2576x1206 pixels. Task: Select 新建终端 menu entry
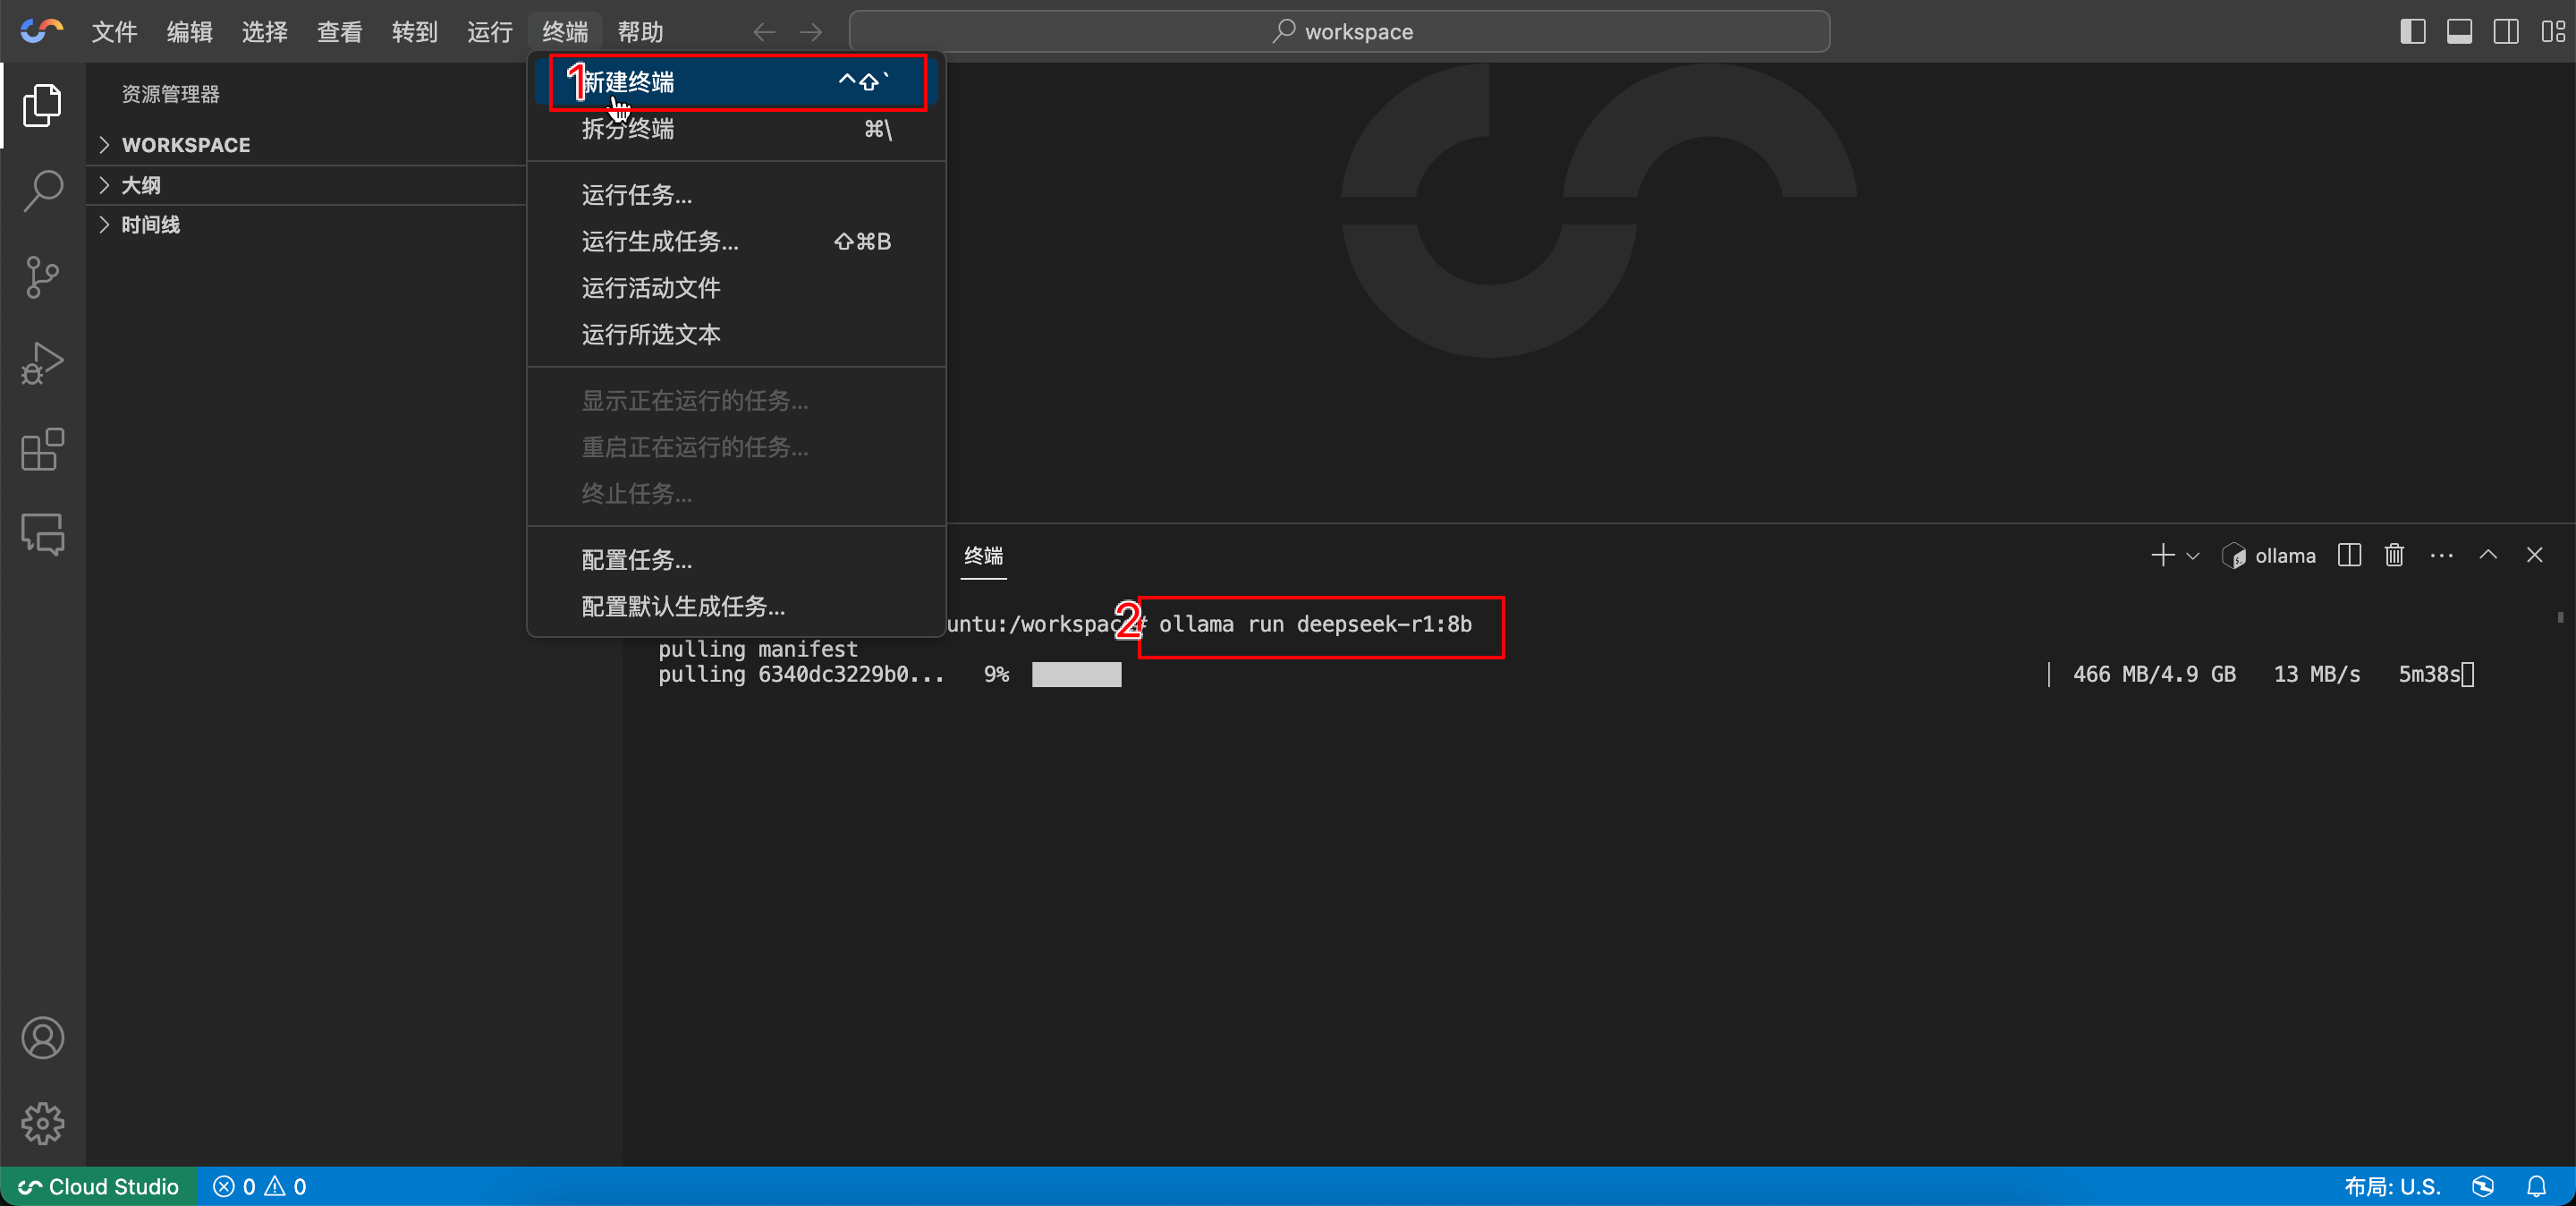(630, 82)
